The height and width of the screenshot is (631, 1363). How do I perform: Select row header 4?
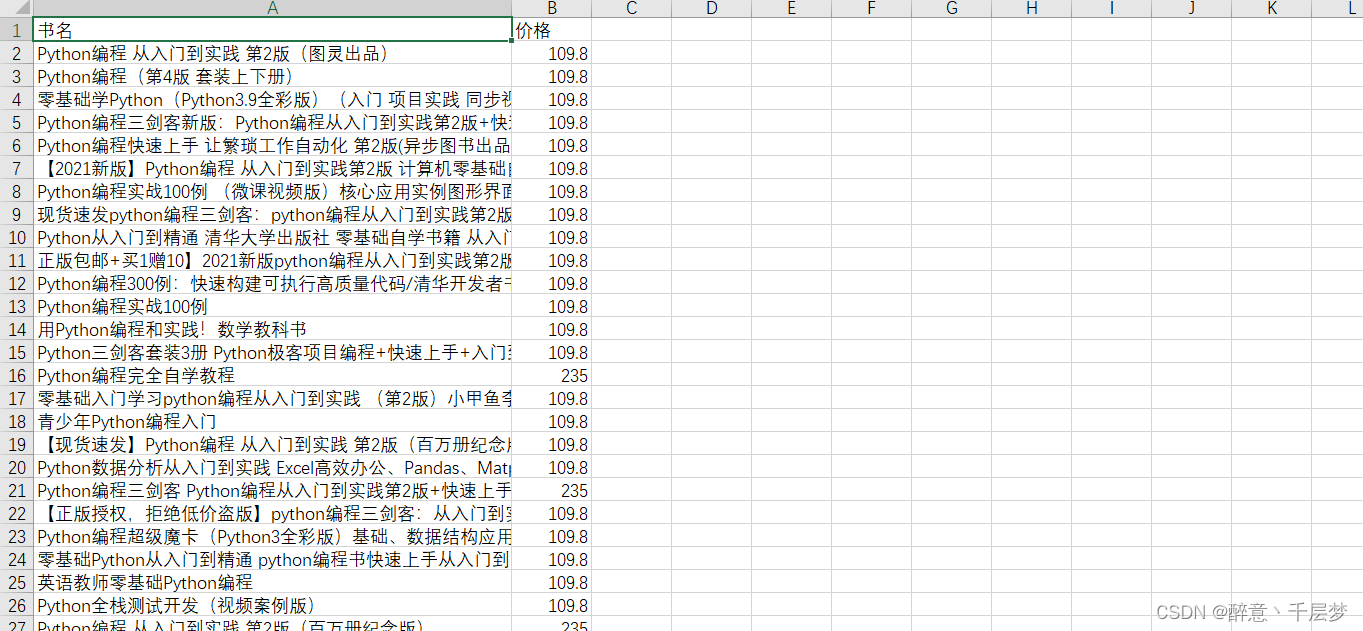pyautogui.click(x=16, y=99)
